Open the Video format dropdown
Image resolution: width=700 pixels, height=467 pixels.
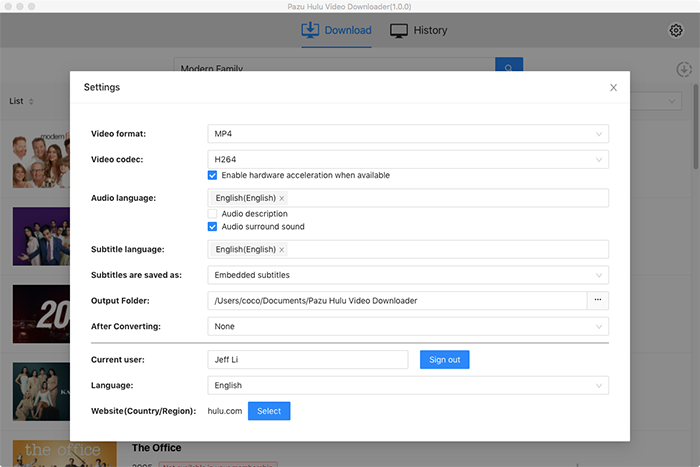408,133
